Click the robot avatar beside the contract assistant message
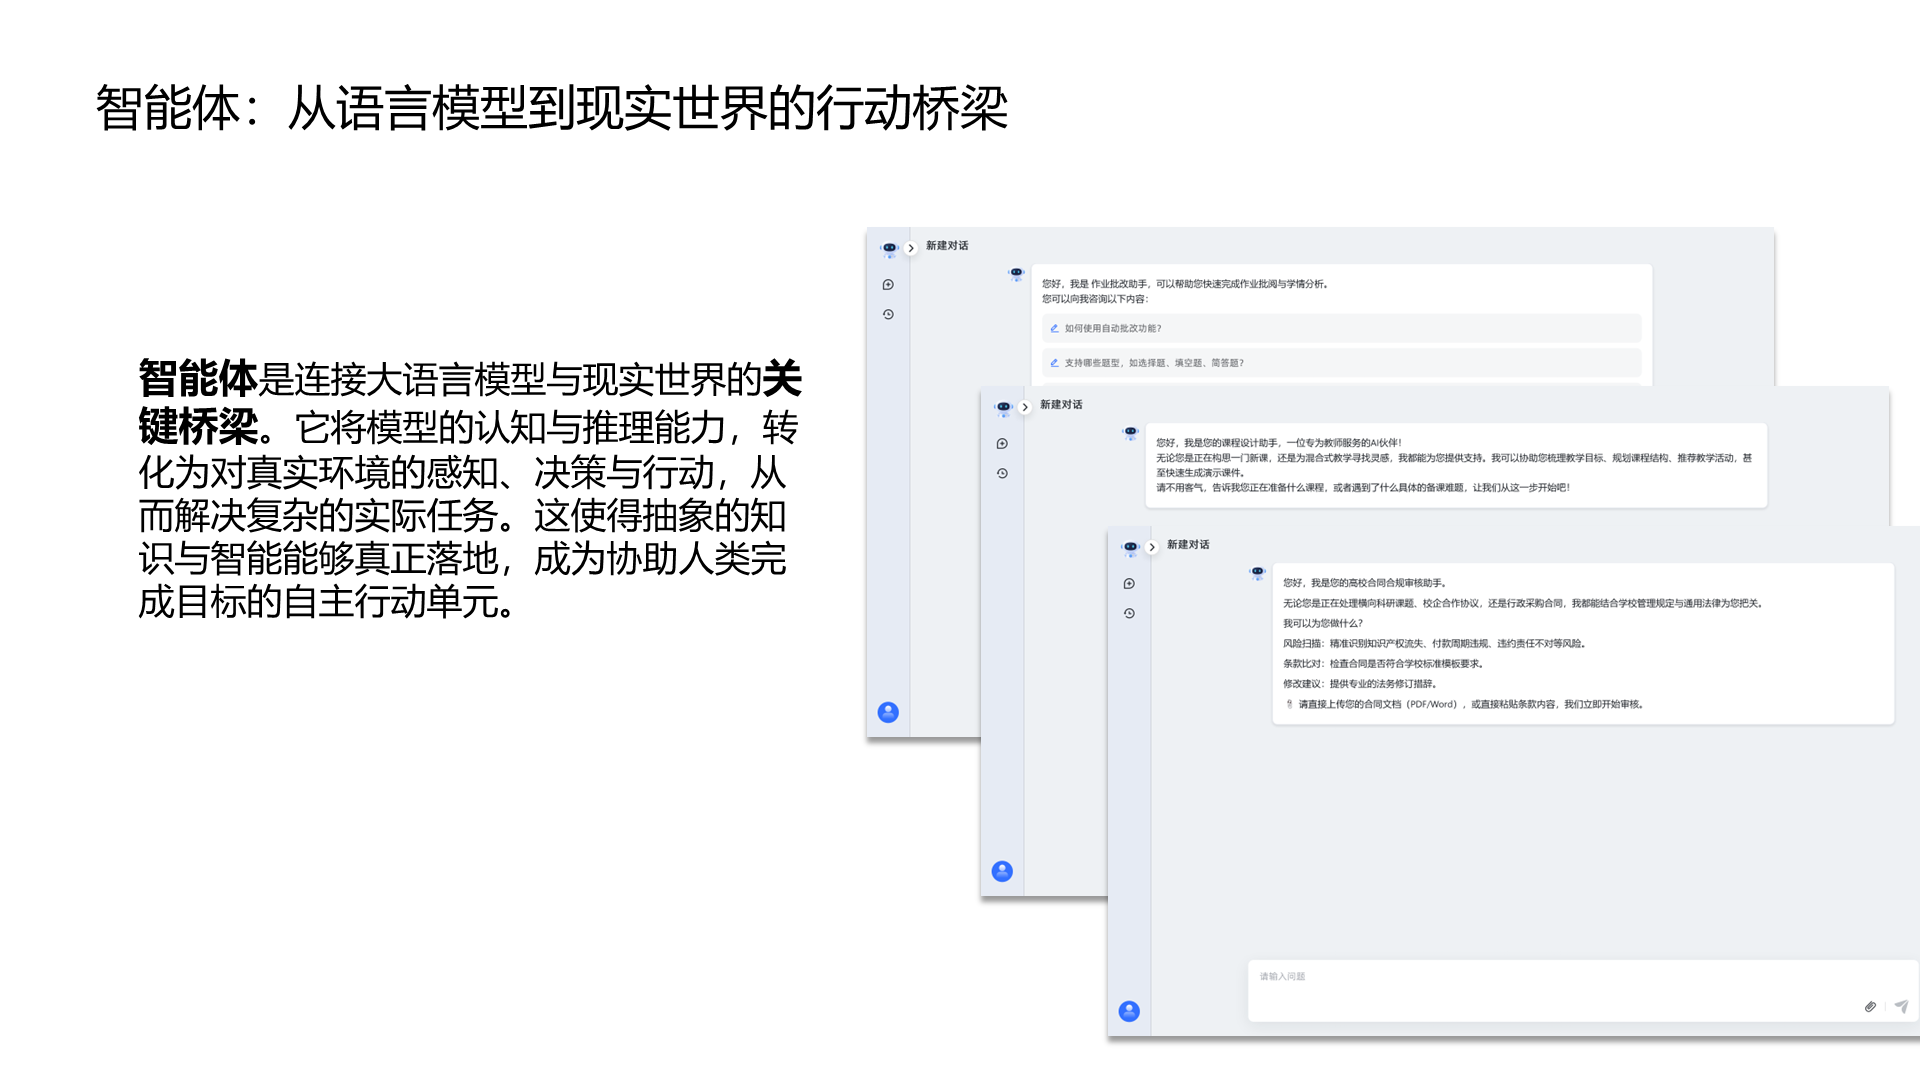The image size is (1920, 1080). 1256,572
